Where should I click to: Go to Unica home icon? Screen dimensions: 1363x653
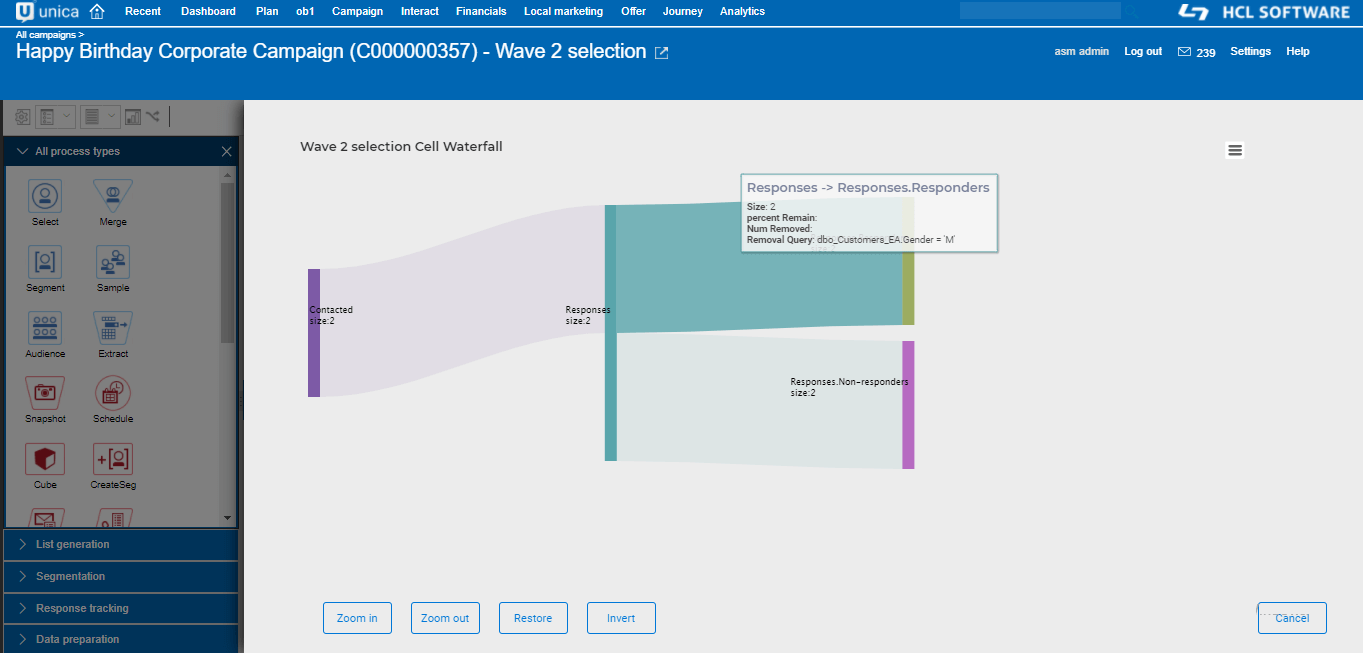[97, 12]
